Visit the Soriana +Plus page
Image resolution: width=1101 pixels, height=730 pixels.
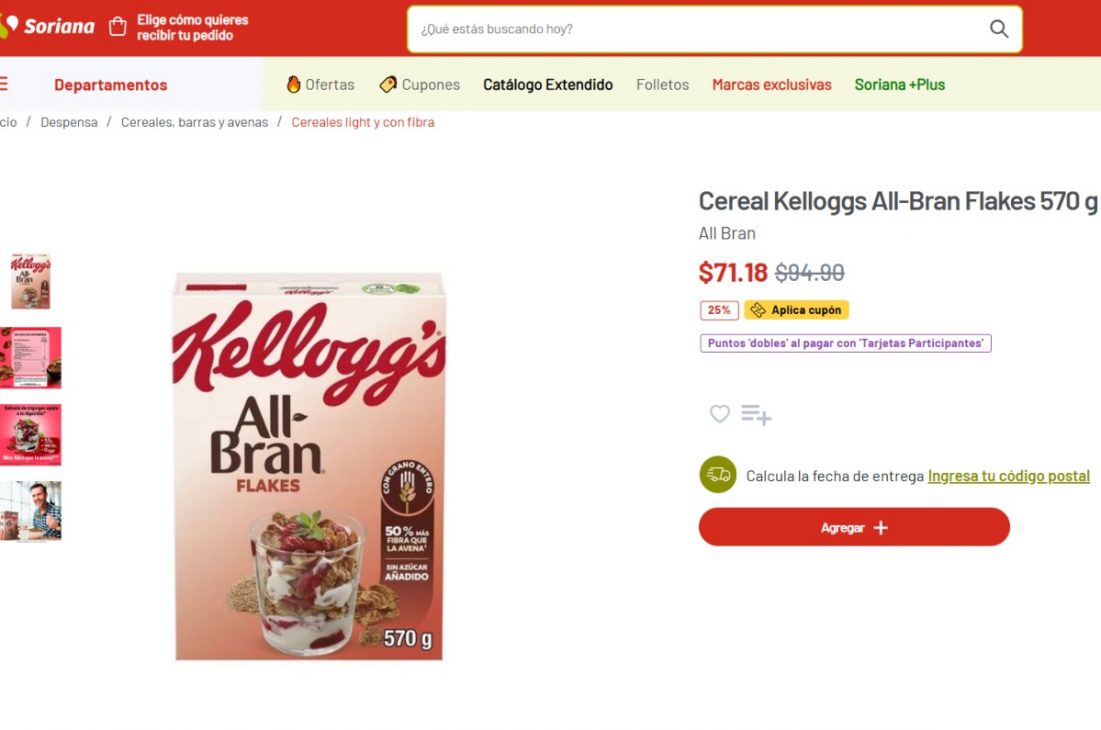899,85
